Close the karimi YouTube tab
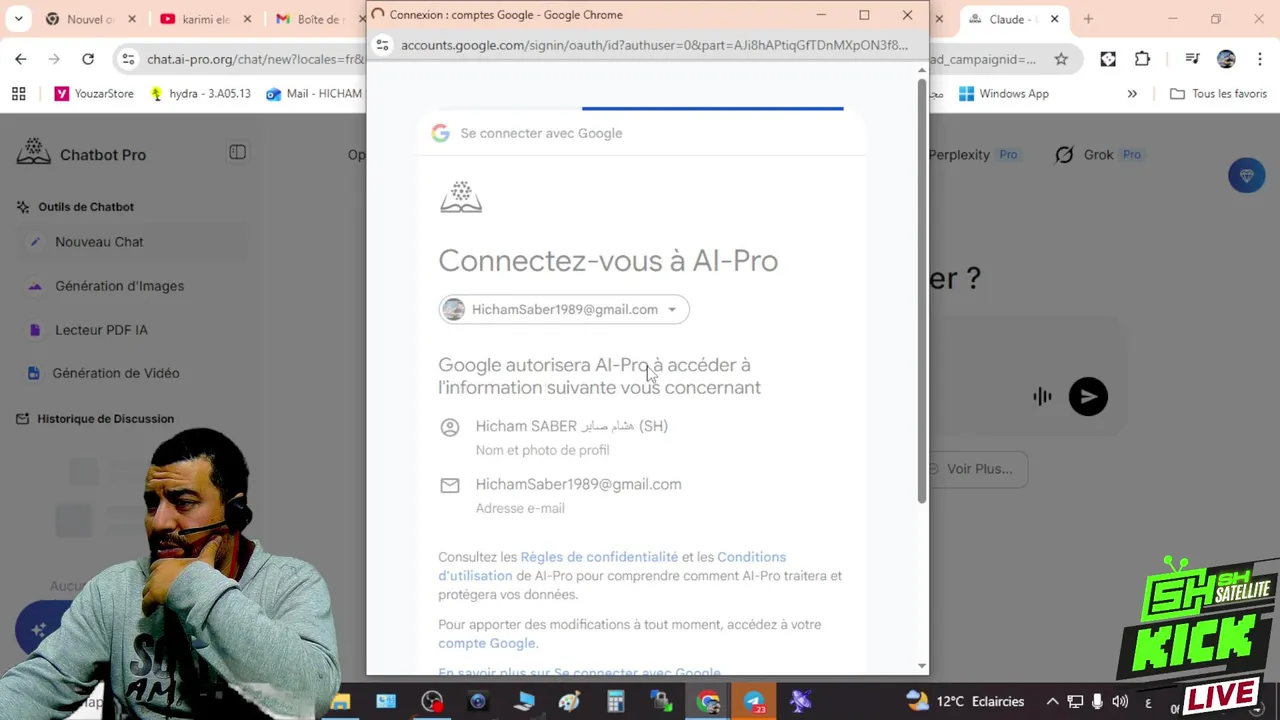 point(247,19)
